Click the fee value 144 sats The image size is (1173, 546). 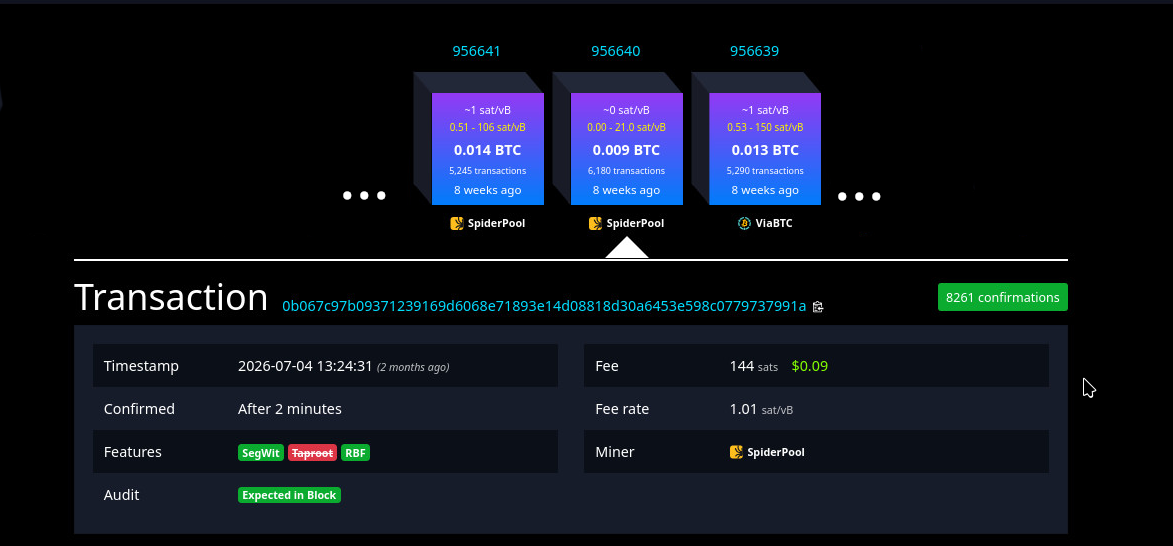point(753,366)
